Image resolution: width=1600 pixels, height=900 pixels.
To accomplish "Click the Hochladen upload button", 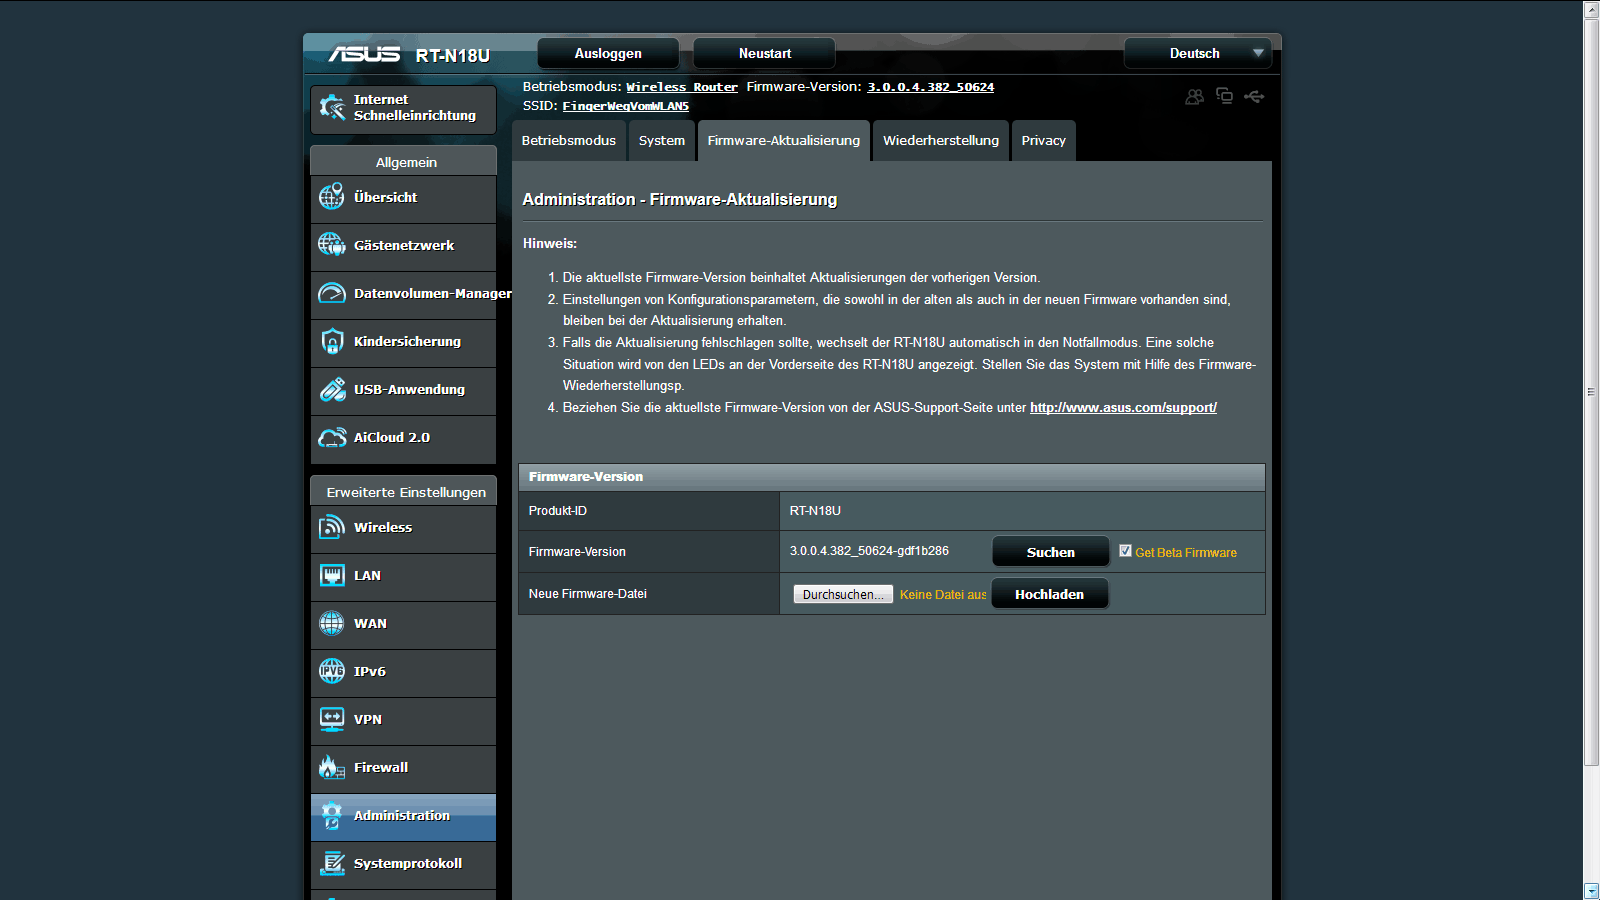I will pyautogui.click(x=1050, y=594).
